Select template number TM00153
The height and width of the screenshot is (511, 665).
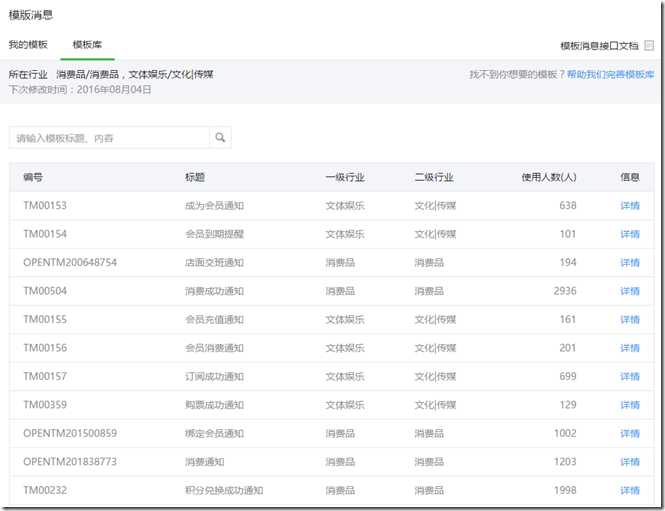pyautogui.click(x=45, y=206)
